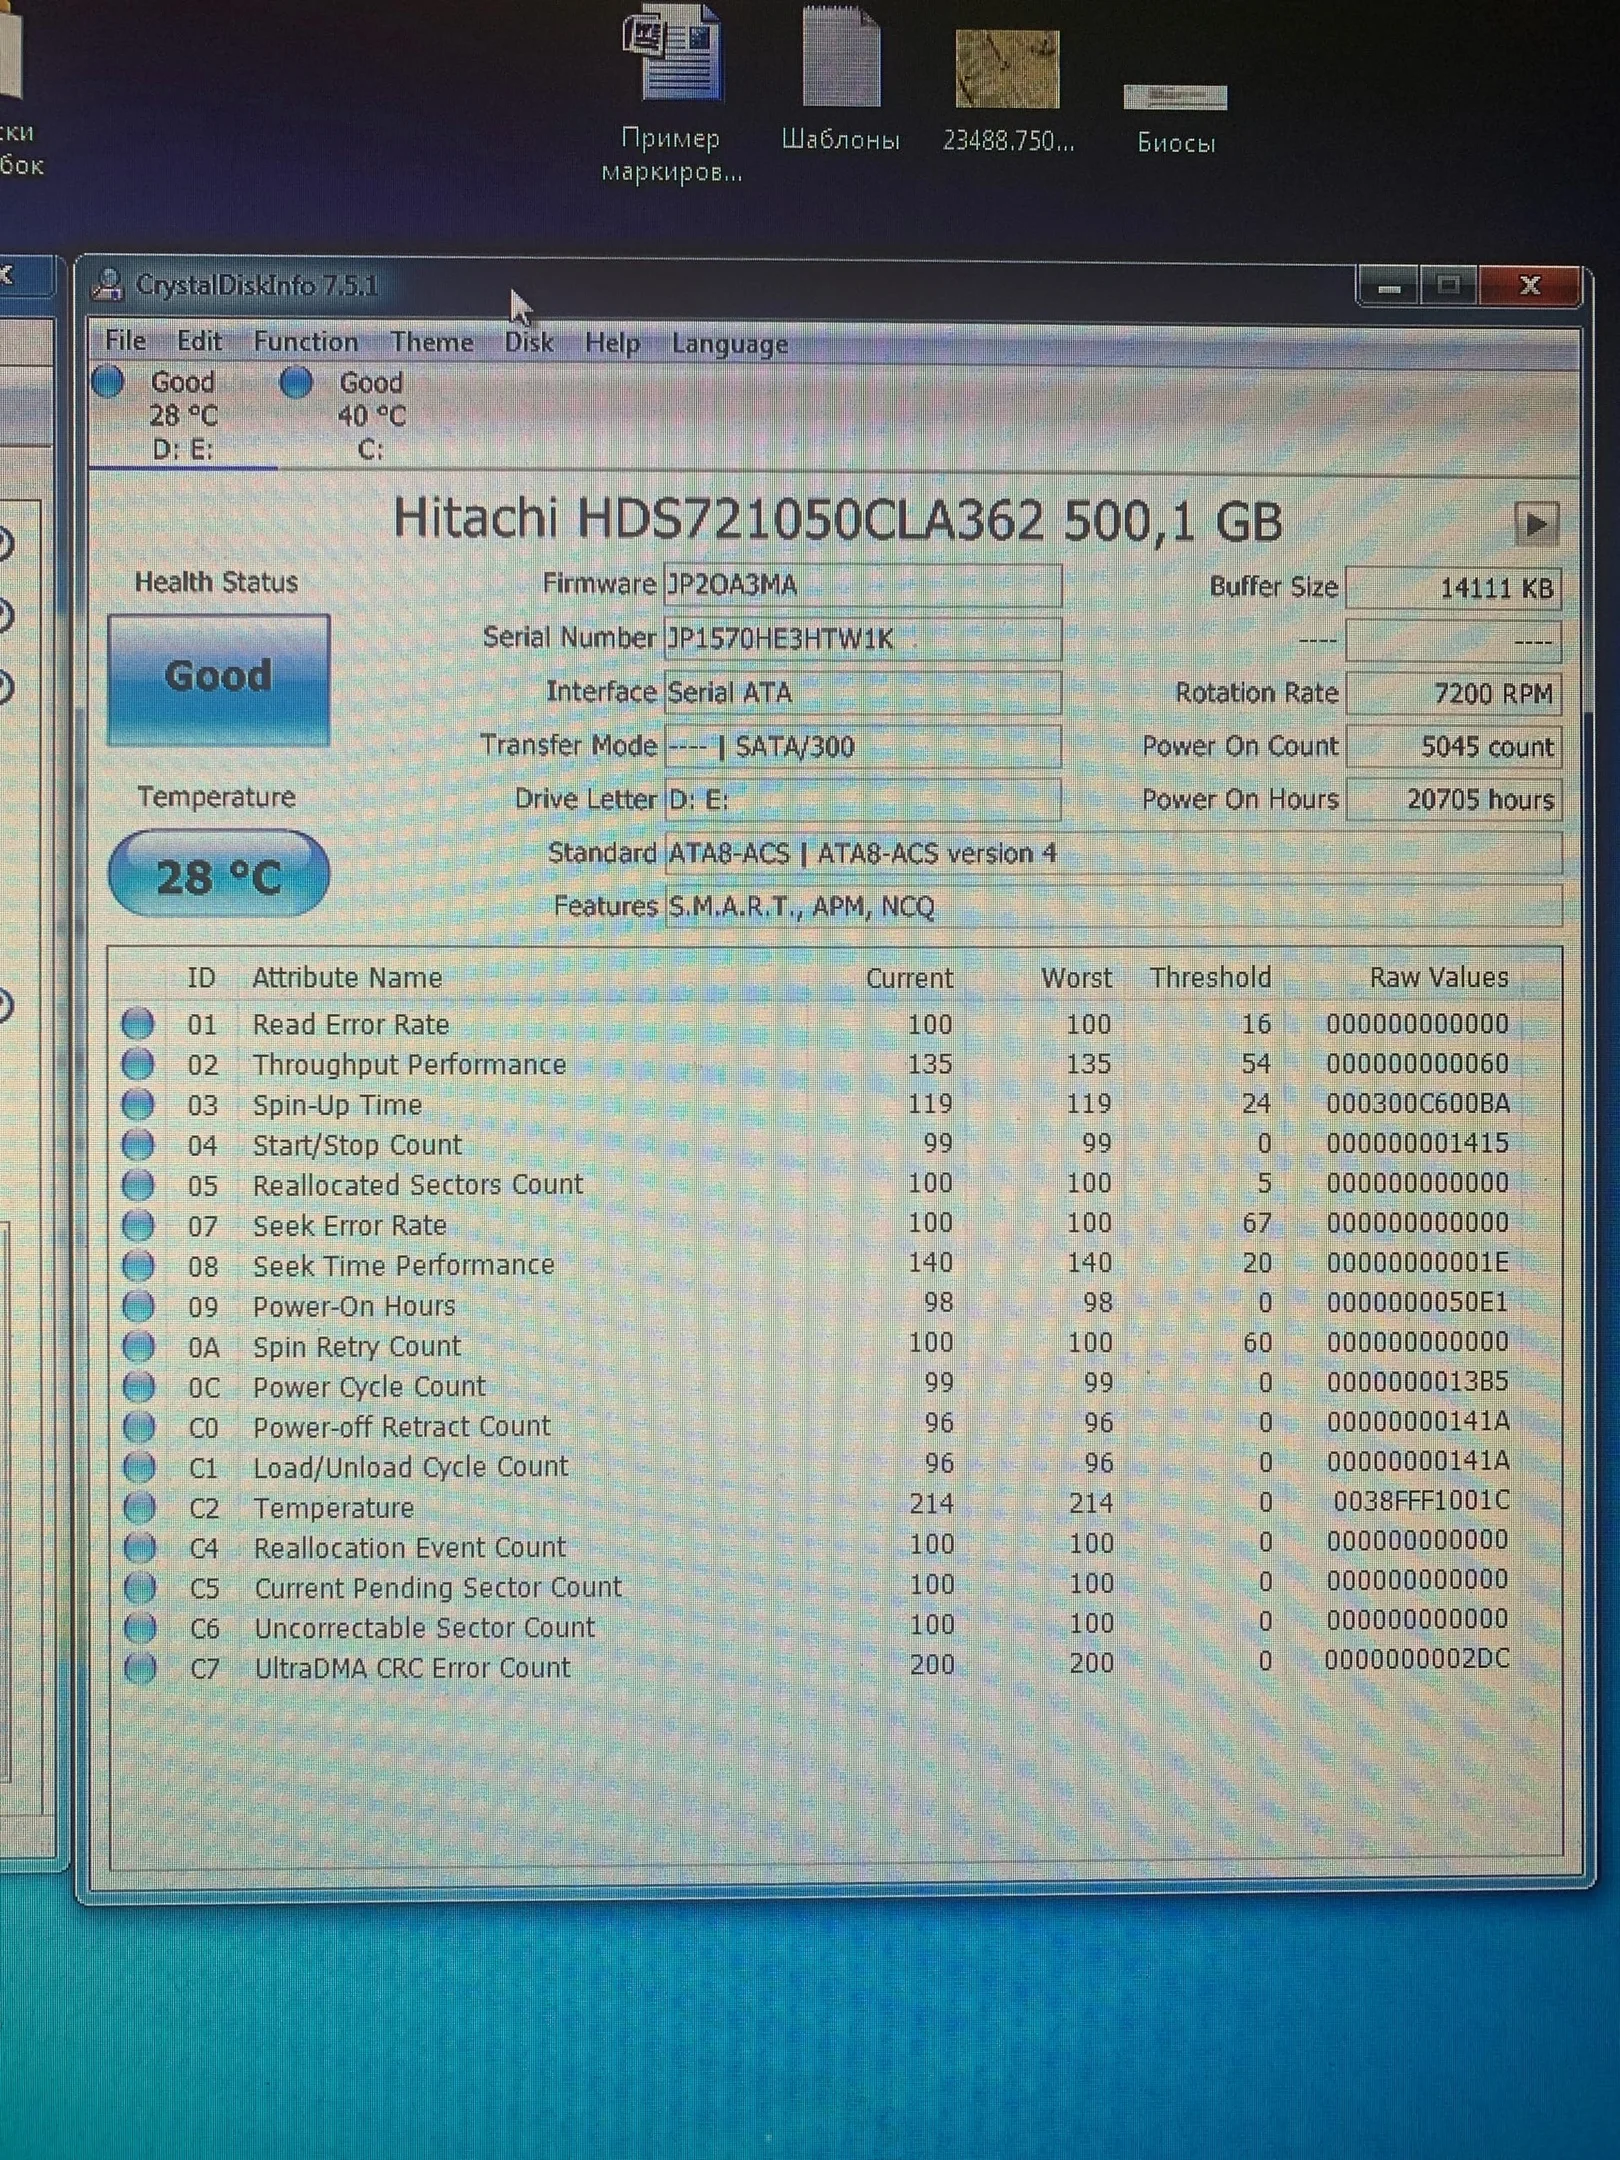
Task: Open the Биосы desktop icon
Action: 1176,118
